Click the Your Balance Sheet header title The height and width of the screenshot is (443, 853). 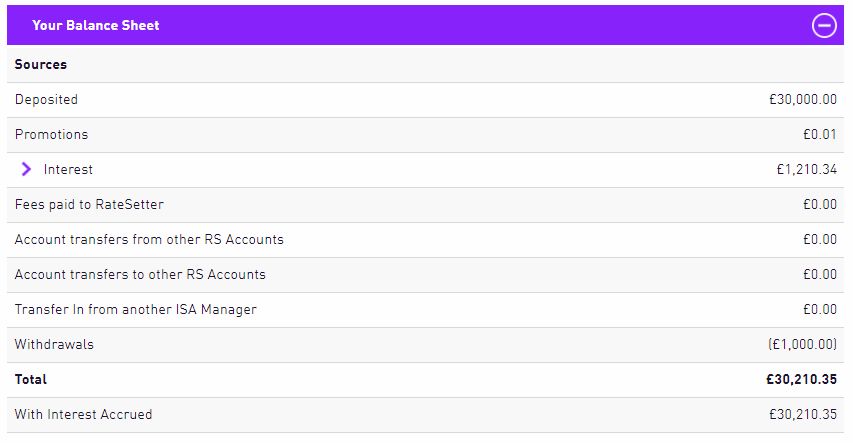point(96,25)
